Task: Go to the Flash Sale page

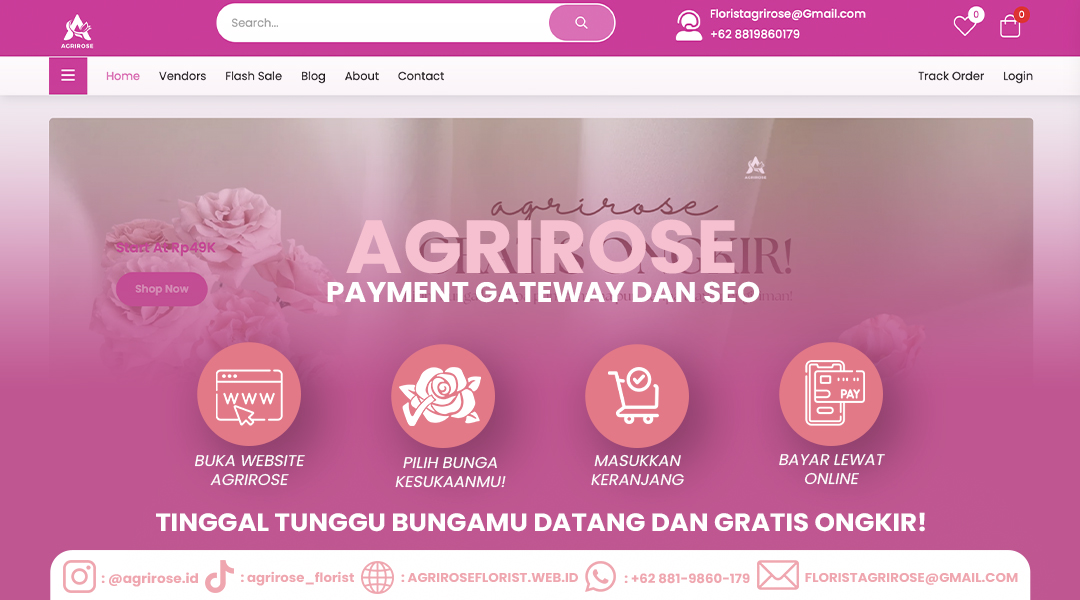Action: 253,76
